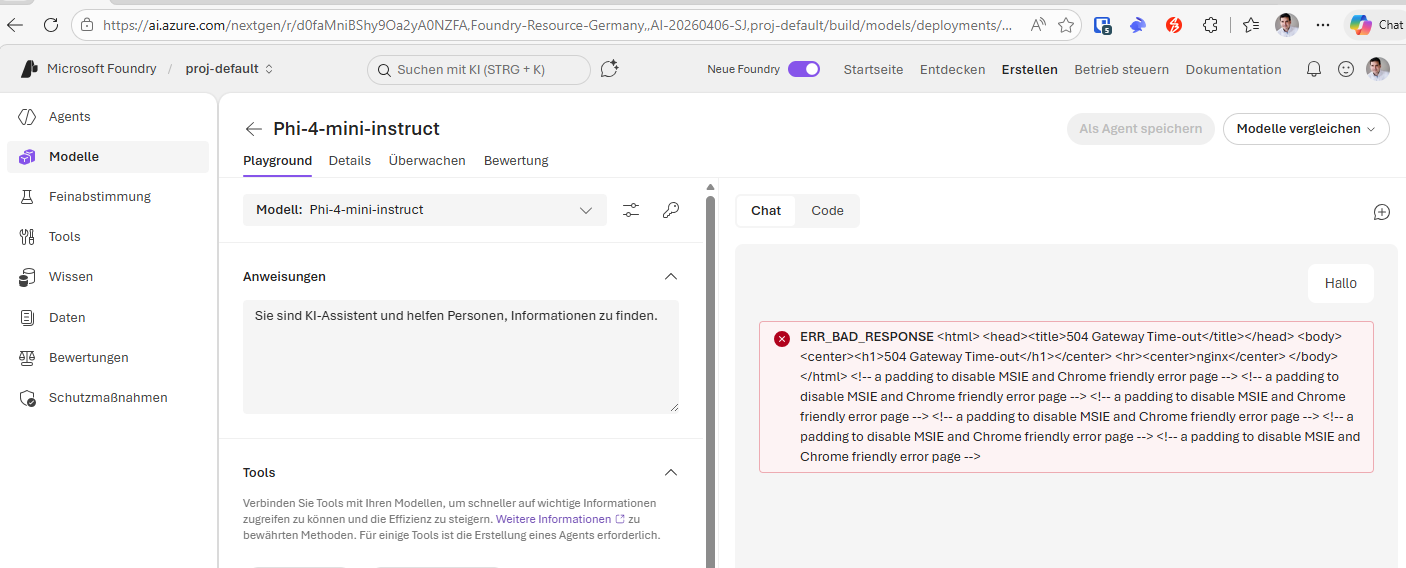Open the Modell Phi-4-mini-instruct dropdown
1406x568 pixels.
click(425, 210)
